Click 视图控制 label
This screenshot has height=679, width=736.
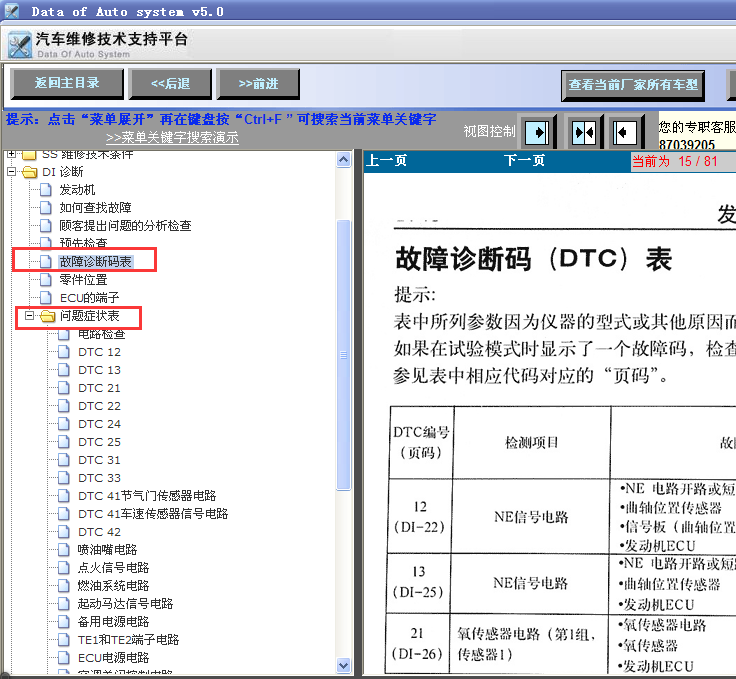pyautogui.click(x=489, y=131)
